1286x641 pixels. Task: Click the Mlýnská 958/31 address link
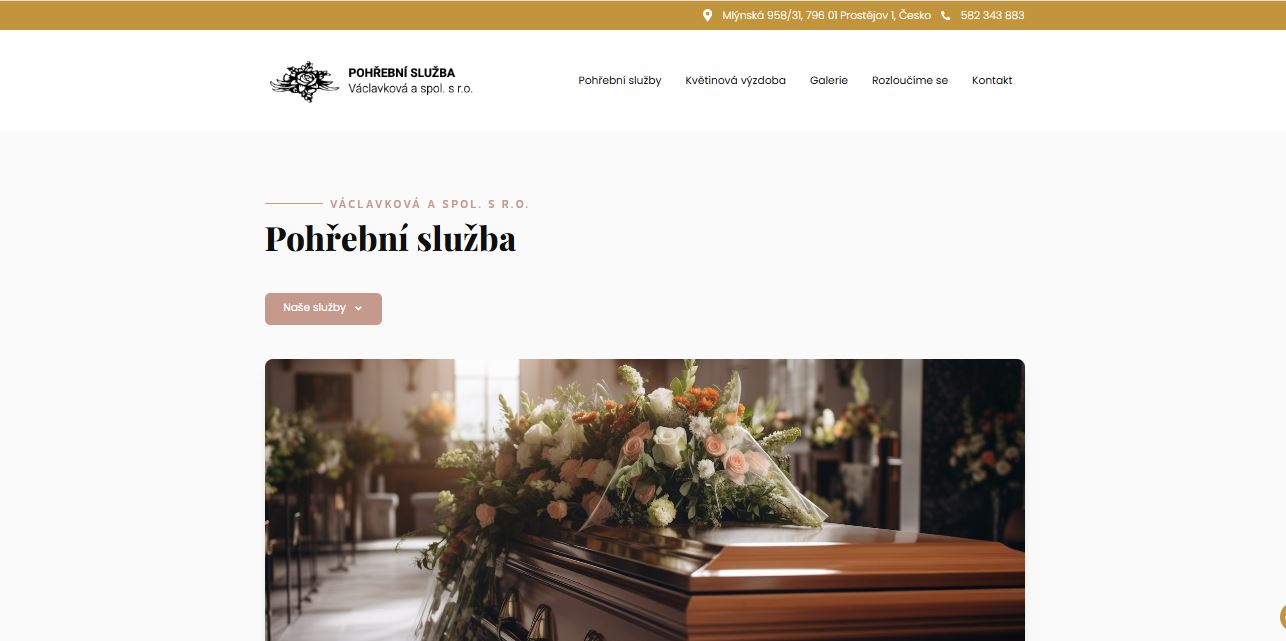(x=826, y=15)
